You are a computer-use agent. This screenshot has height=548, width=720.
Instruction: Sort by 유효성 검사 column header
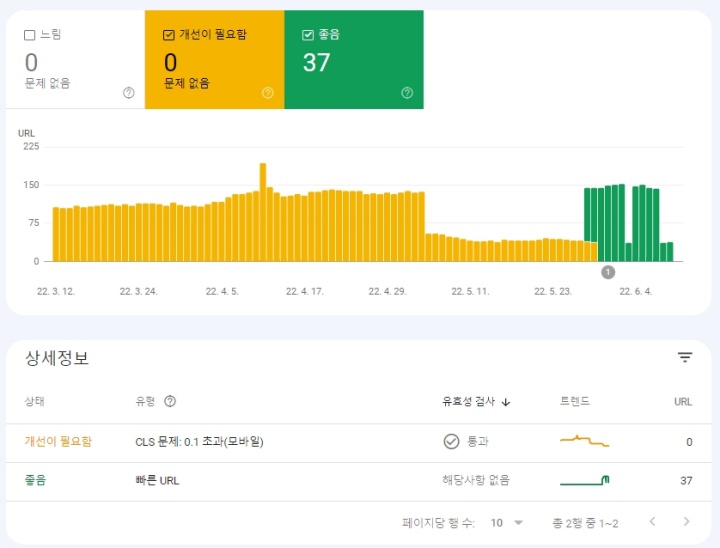pyautogui.click(x=468, y=401)
